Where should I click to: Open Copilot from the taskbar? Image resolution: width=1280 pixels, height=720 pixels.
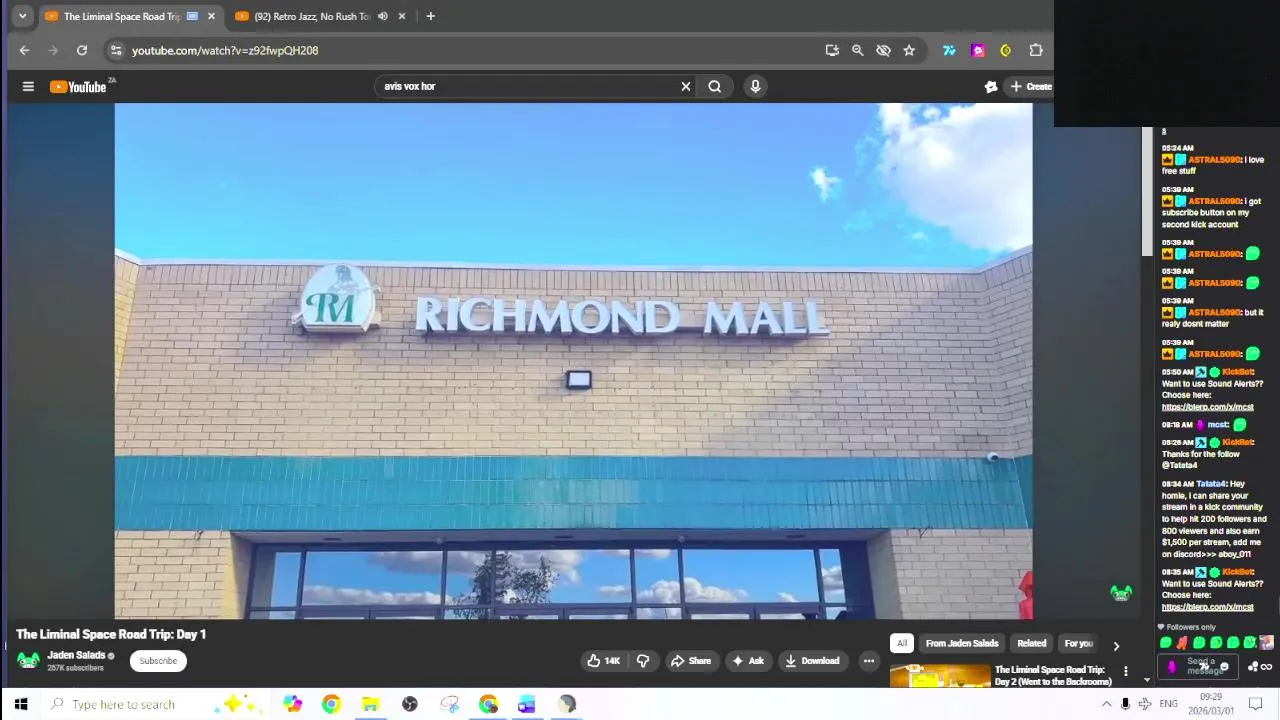tap(291, 705)
